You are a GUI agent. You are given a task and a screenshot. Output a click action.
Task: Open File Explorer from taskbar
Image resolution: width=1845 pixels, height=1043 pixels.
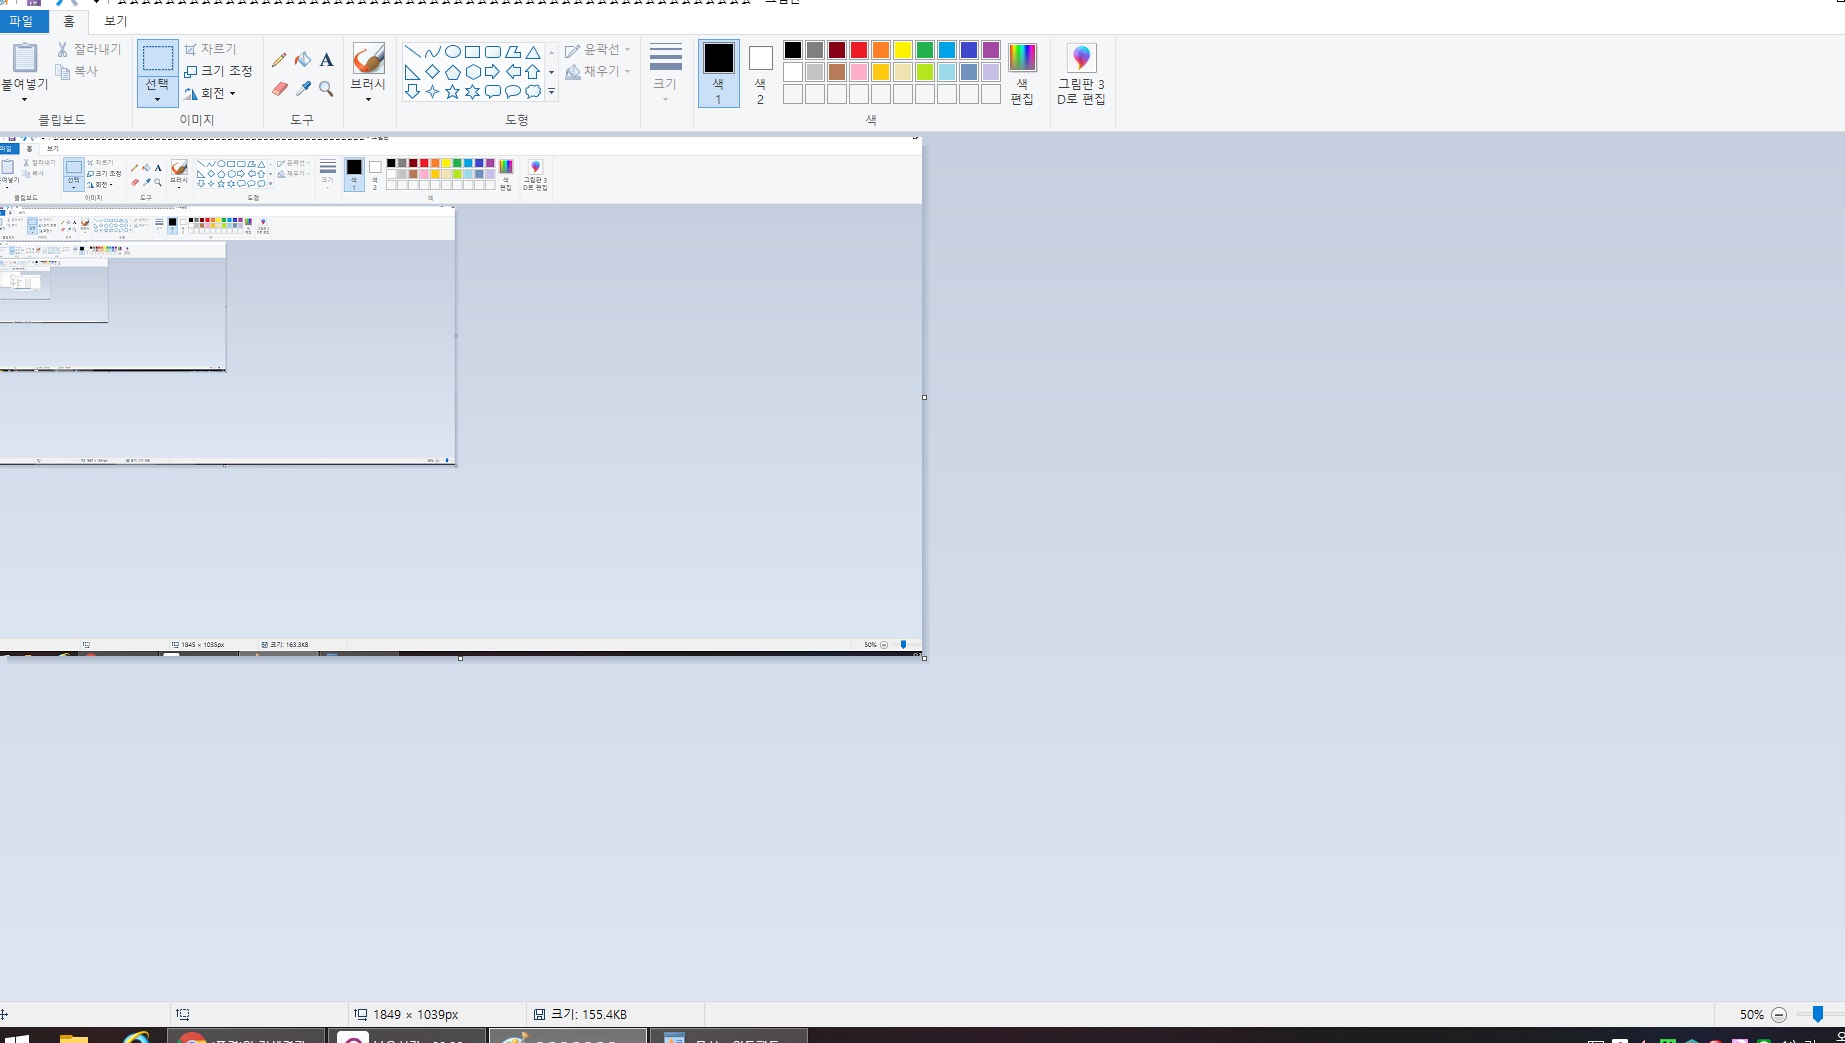click(74, 1038)
